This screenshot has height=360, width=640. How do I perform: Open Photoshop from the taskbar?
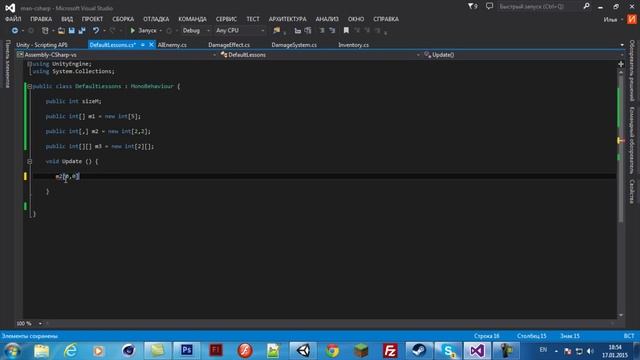pos(187,351)
